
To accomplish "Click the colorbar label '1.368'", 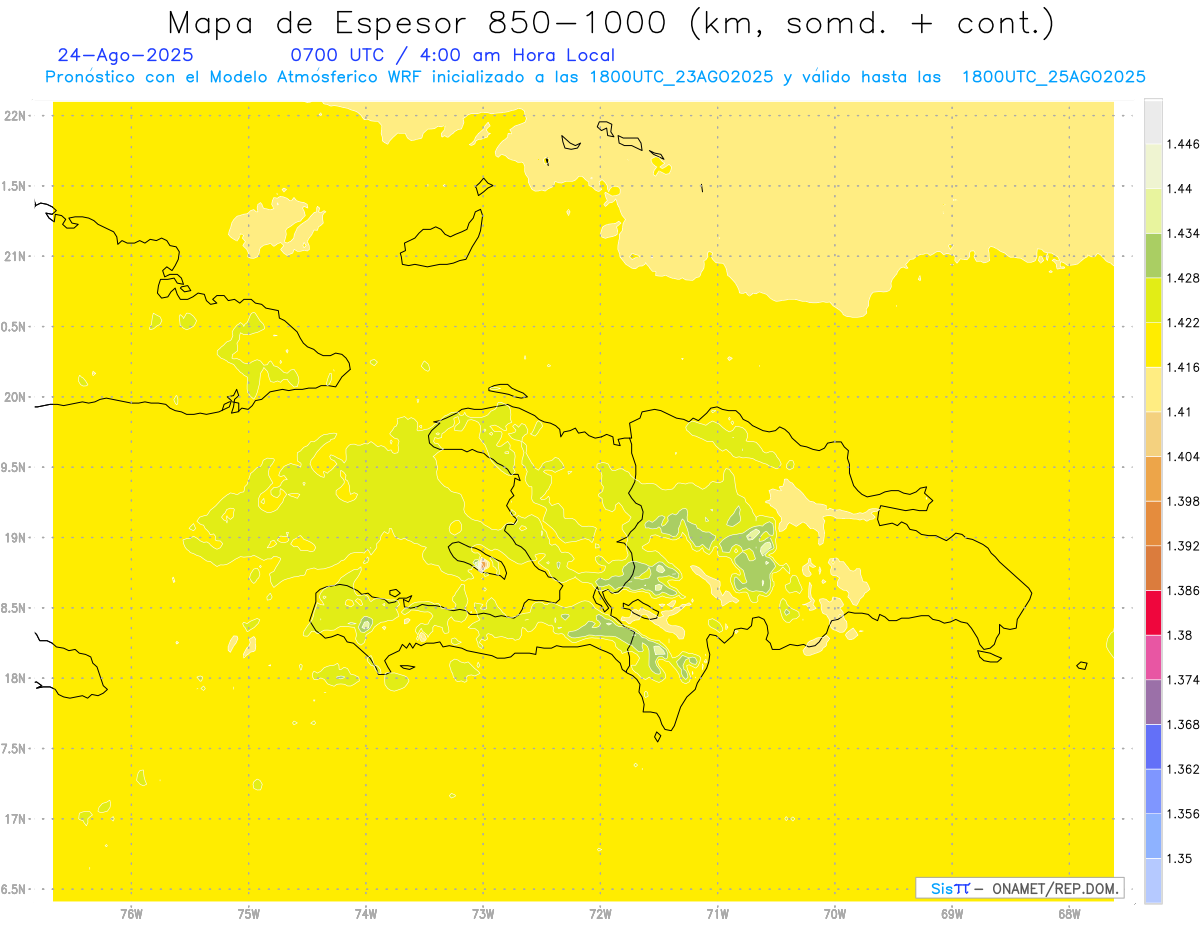I will pyautogui.click(x=1183, y=725).
